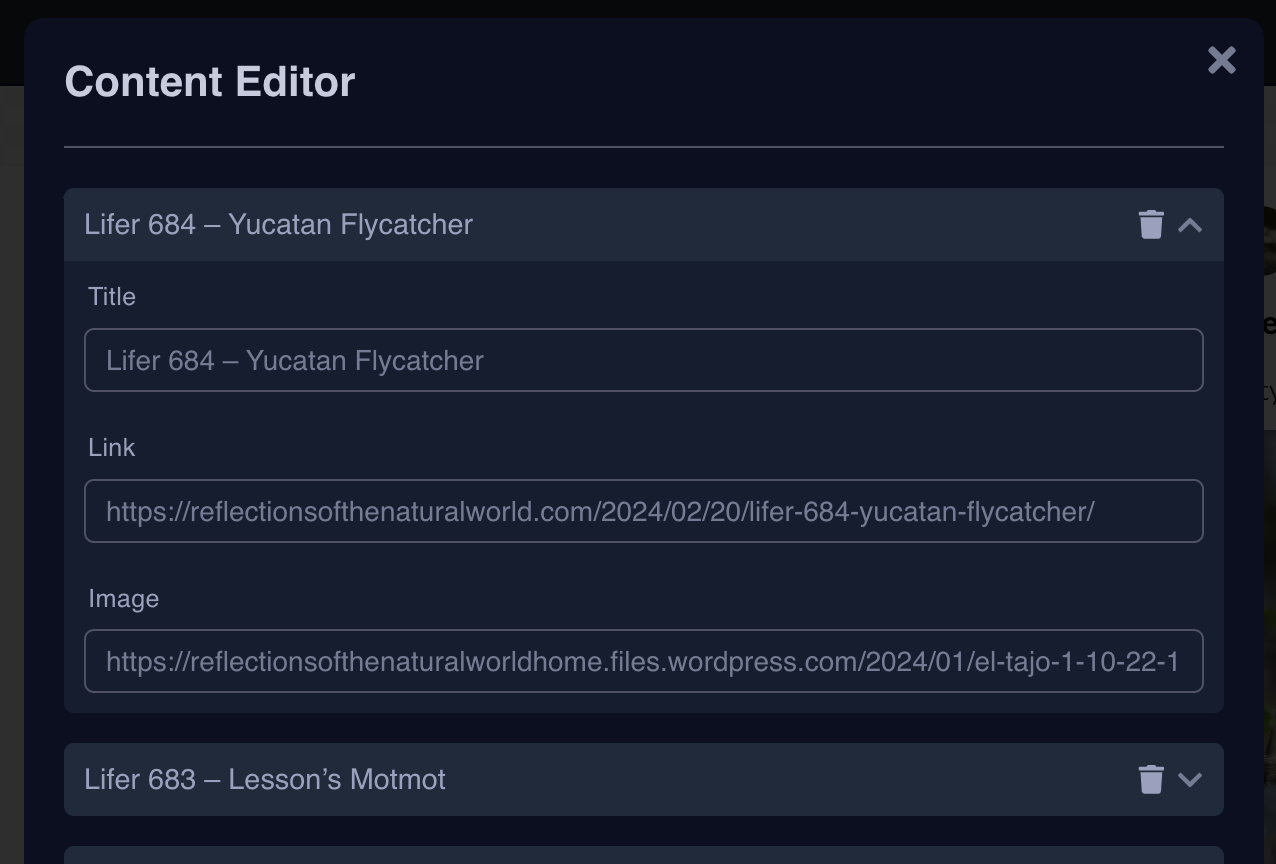Click the divider line under Content Editor heading
Image resolution: width=1276 pixels, height=864 pixels.
pyautogui.click(x=643, y=147)
